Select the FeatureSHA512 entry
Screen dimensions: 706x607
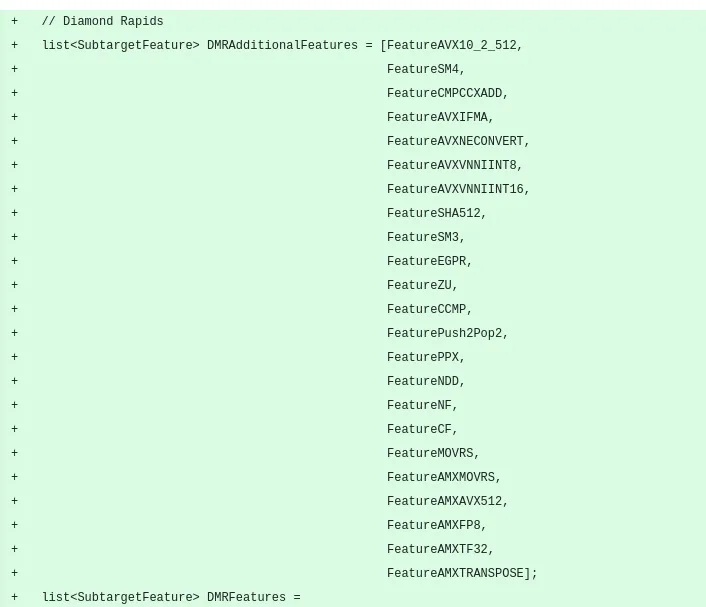(x=434, y=213)
